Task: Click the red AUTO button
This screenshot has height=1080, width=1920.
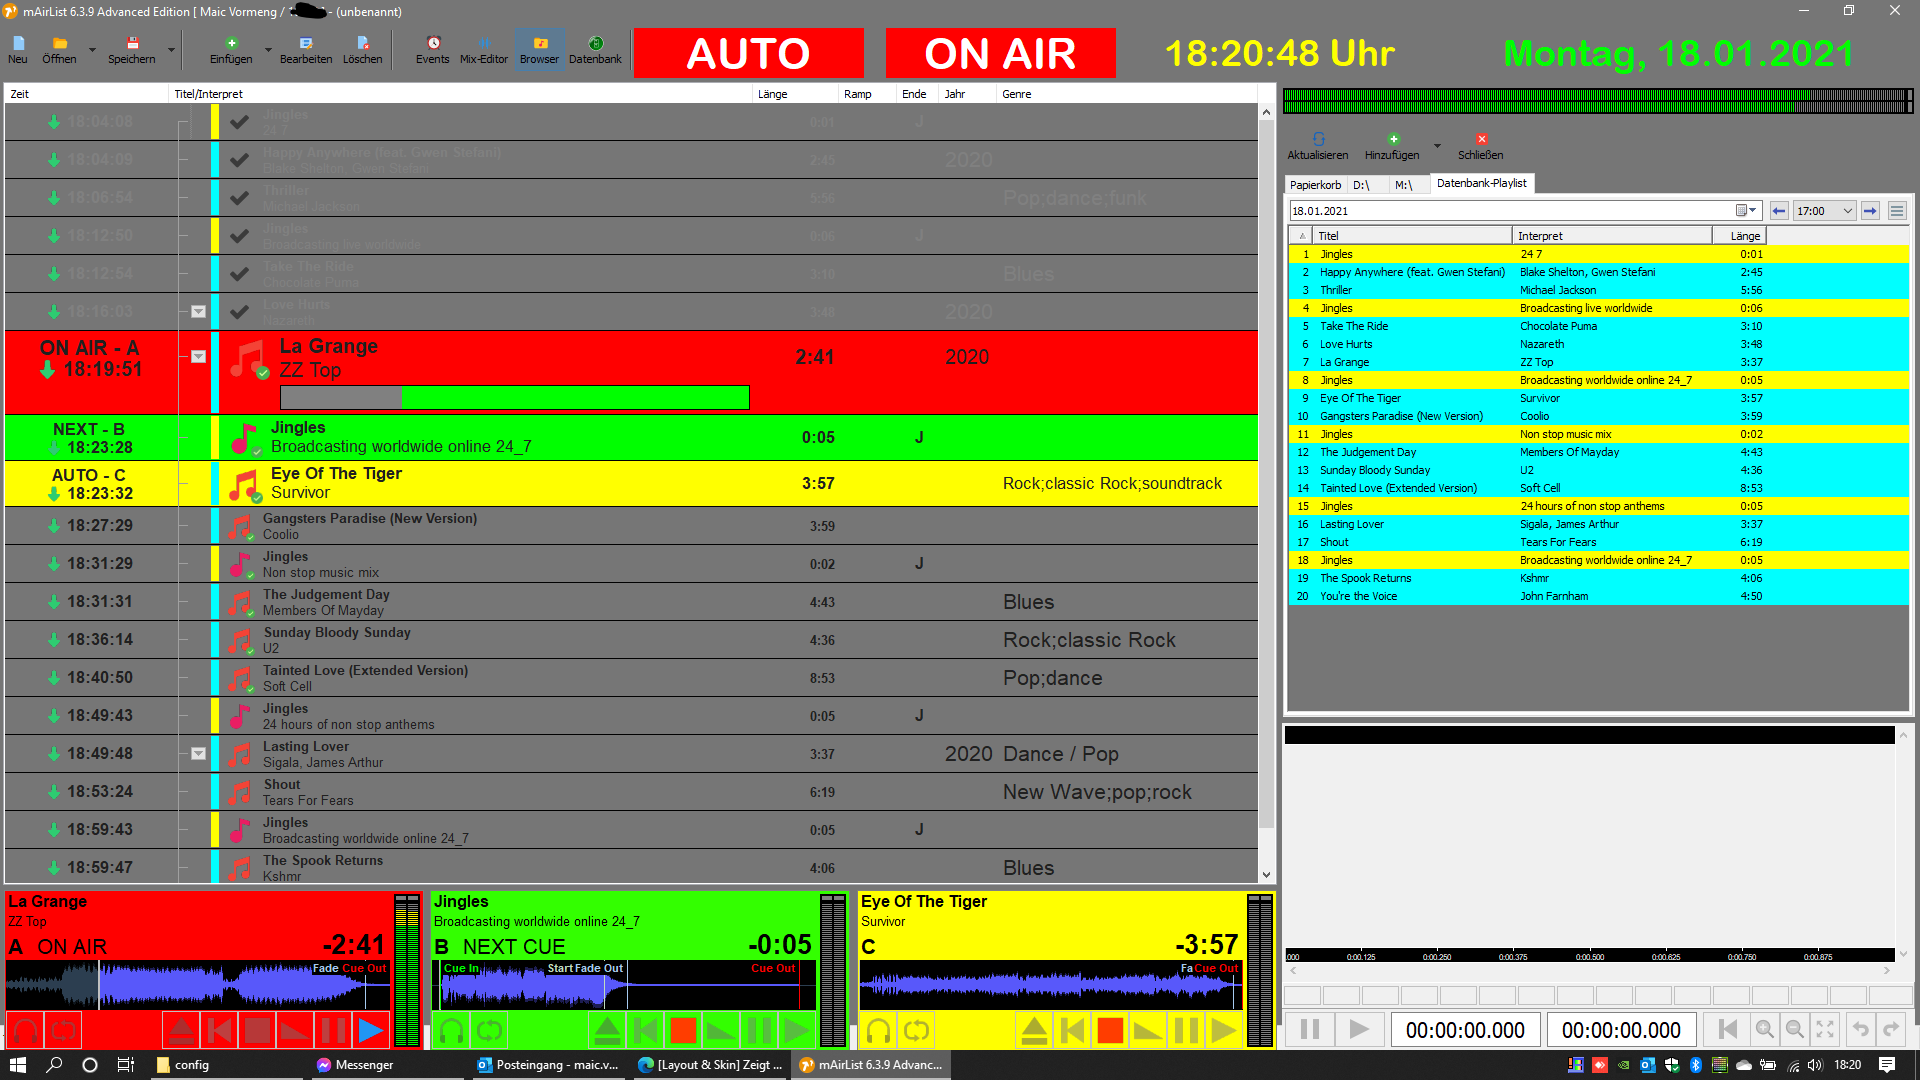Action: 748,53
